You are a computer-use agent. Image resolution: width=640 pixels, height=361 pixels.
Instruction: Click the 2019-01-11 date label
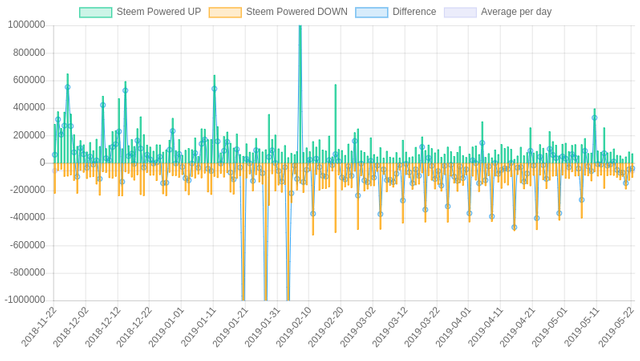pos(198,327)
